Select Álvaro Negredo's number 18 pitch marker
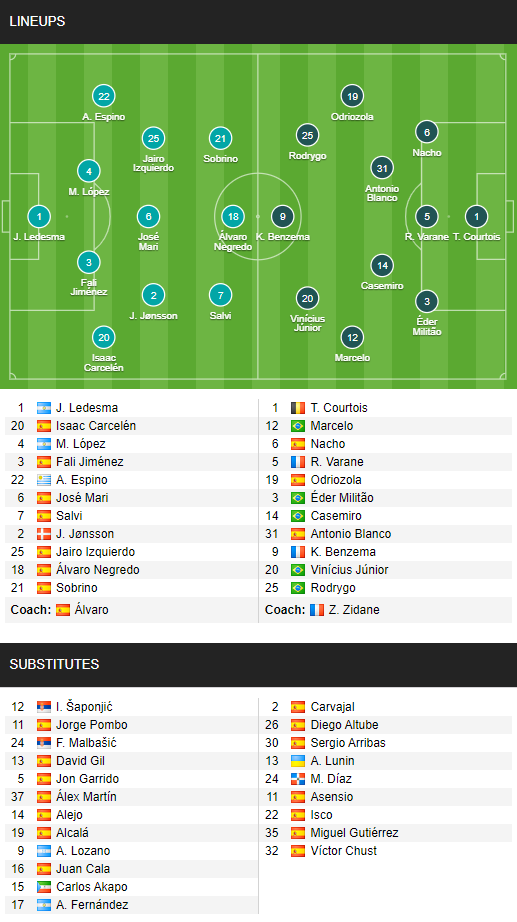 pyautogui.click(x=233, y=216)
